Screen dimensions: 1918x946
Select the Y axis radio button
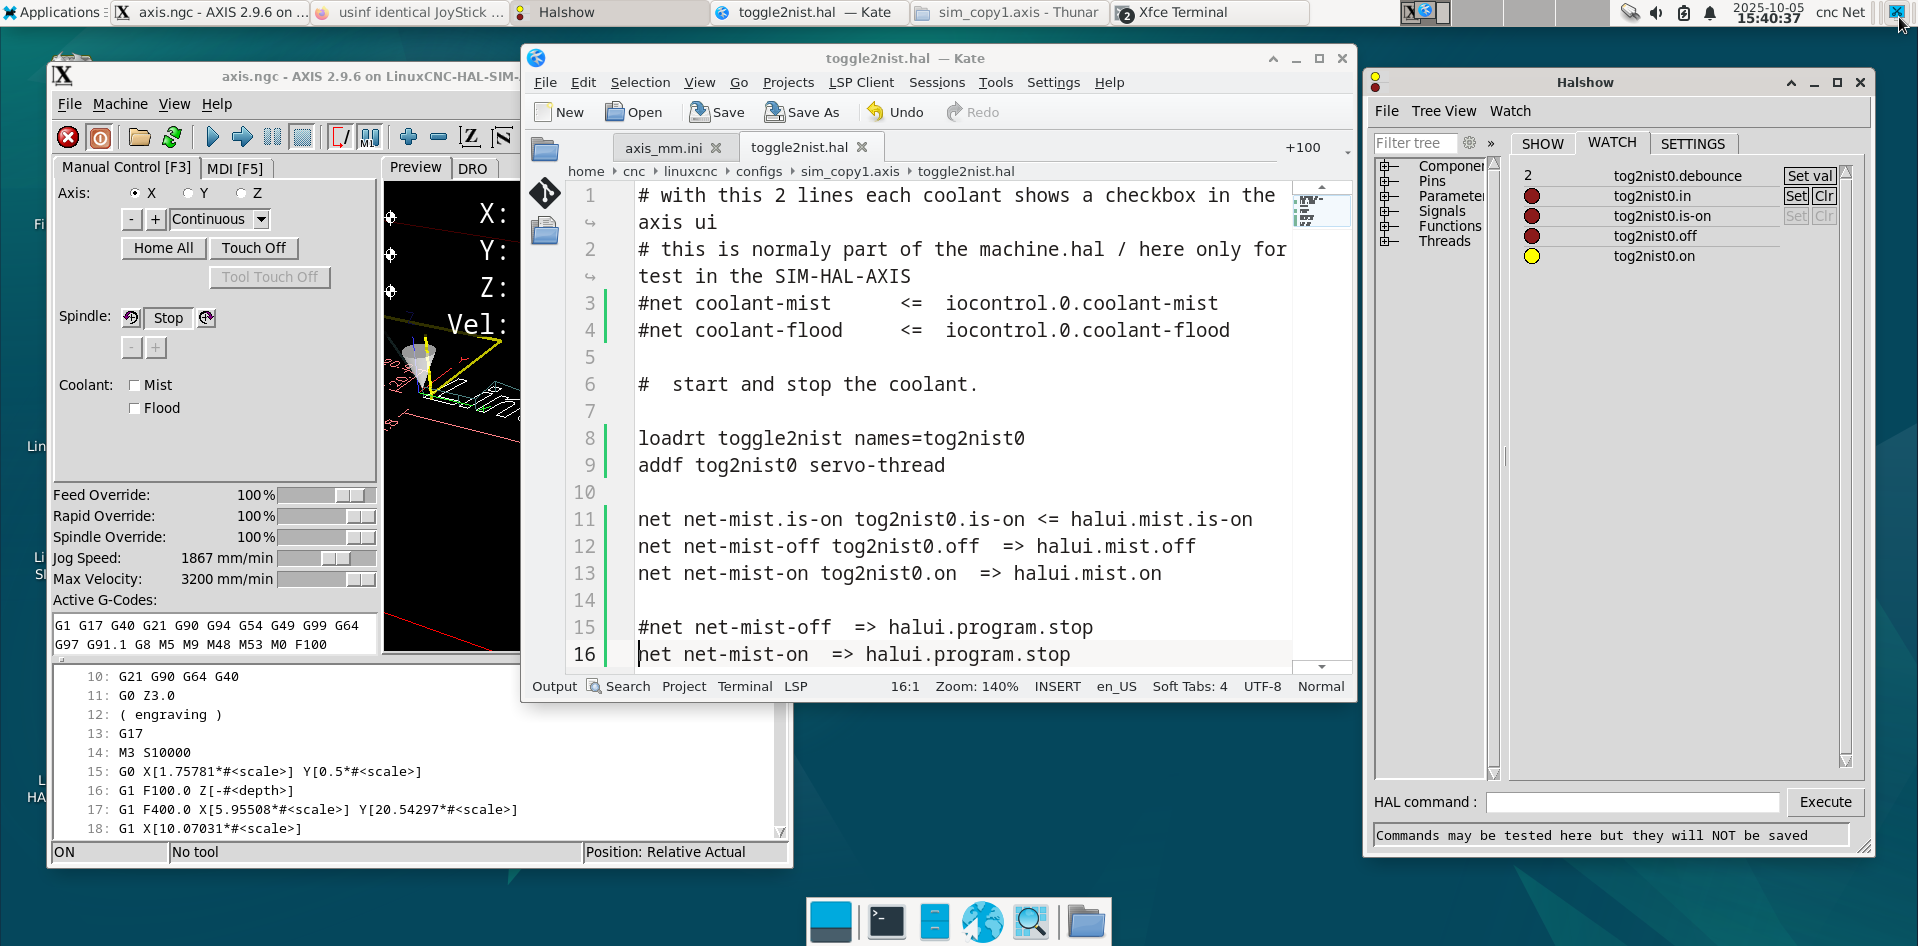click(188, 193)
